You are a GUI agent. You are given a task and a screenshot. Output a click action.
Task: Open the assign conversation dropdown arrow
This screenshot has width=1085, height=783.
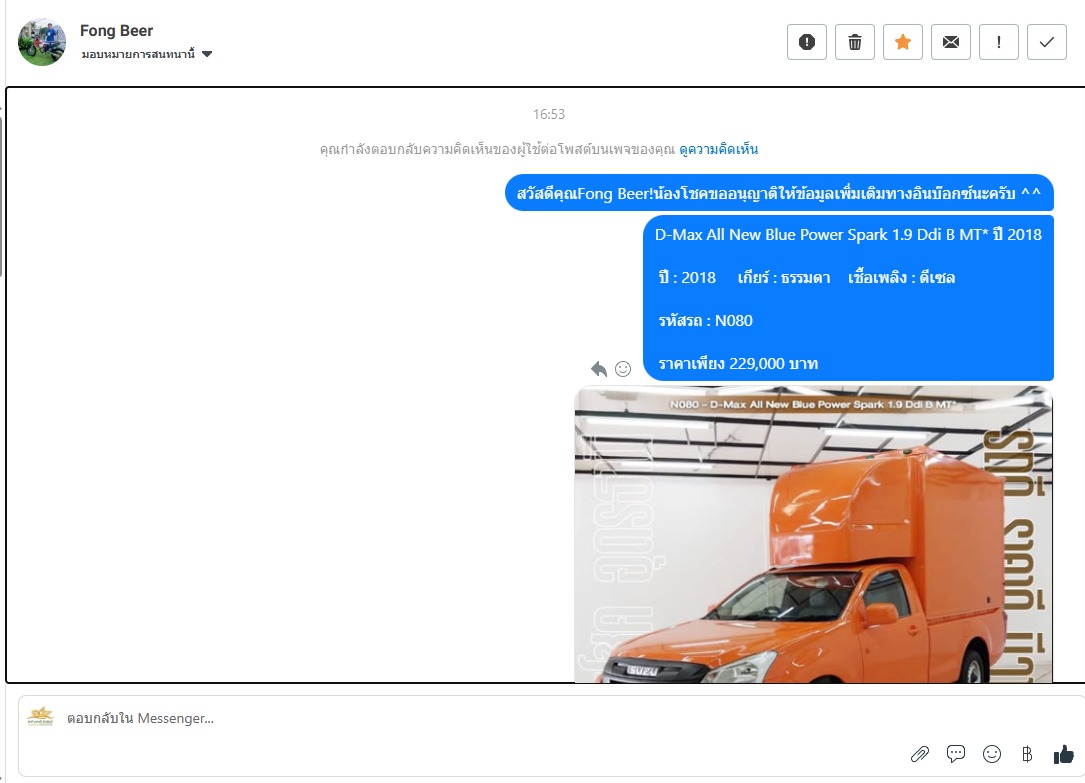point(207,54)
